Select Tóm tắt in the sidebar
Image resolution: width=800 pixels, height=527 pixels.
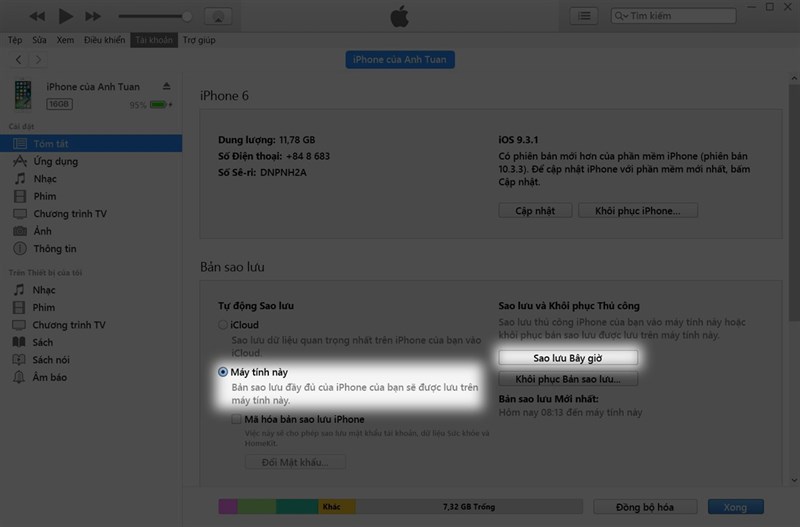[91, 143]
